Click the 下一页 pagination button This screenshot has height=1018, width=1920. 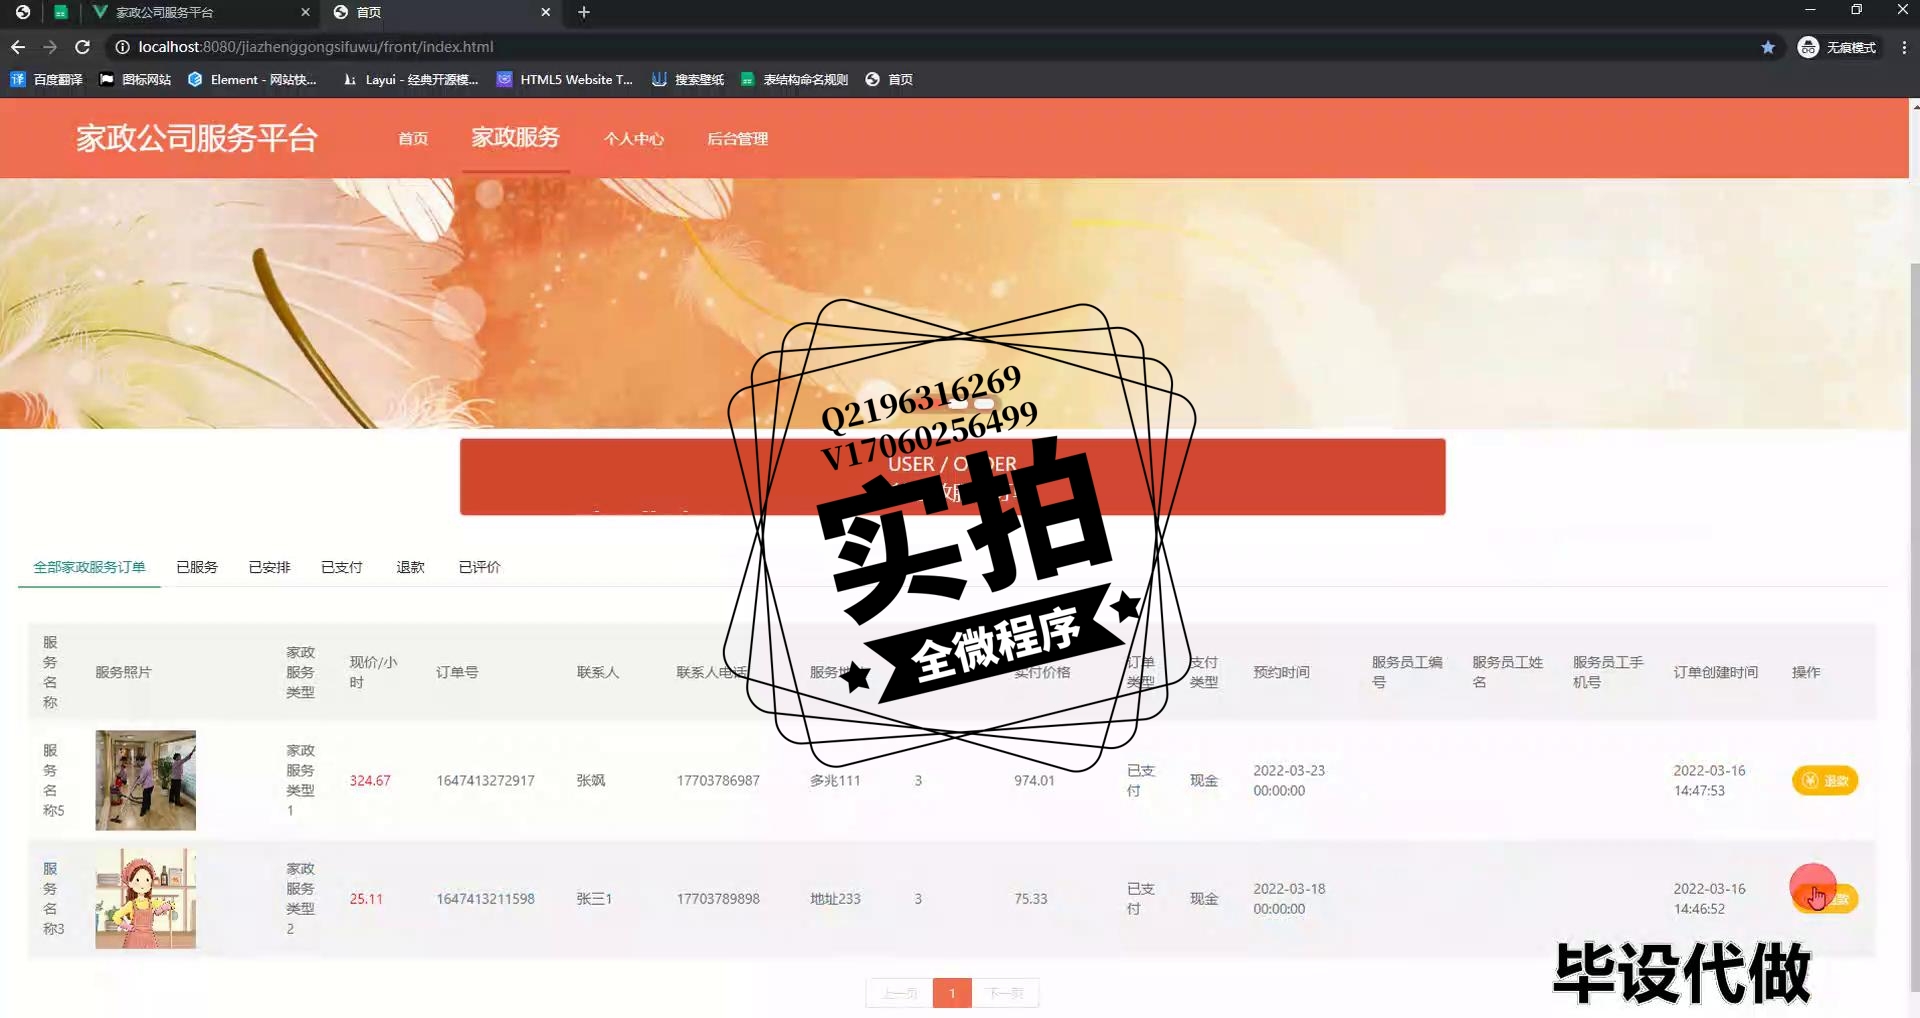click(1005, 993)
